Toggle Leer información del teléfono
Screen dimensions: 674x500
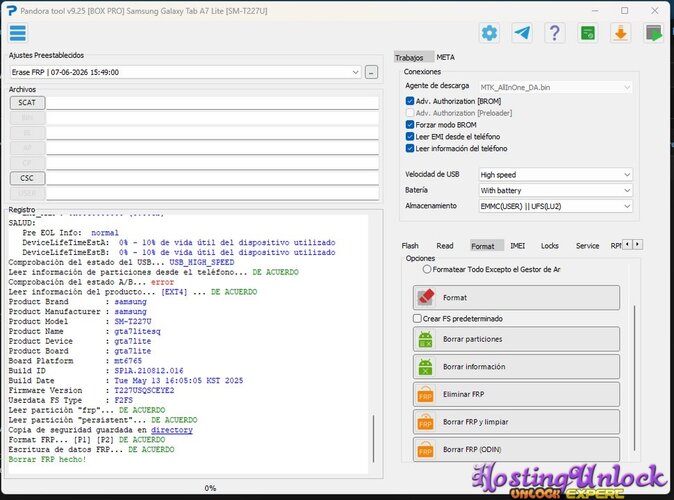pos(410,148)
